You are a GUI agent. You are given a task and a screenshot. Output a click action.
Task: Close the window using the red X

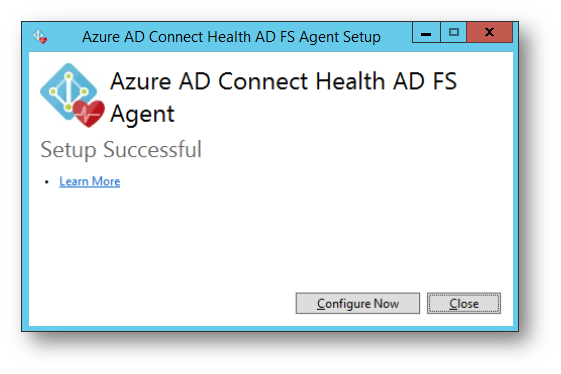pyautogui.click(x=489, y=33)
